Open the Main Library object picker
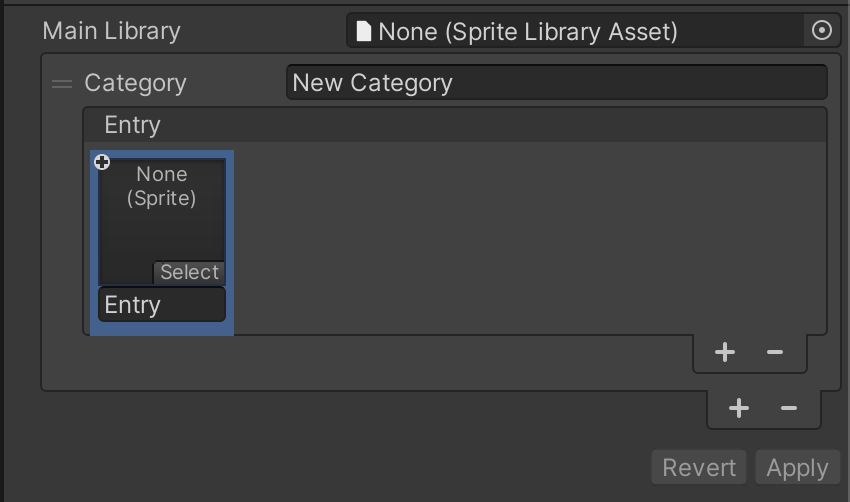This screenshot has height=502, width=850. pyautogui.click(x=821, y=31)
